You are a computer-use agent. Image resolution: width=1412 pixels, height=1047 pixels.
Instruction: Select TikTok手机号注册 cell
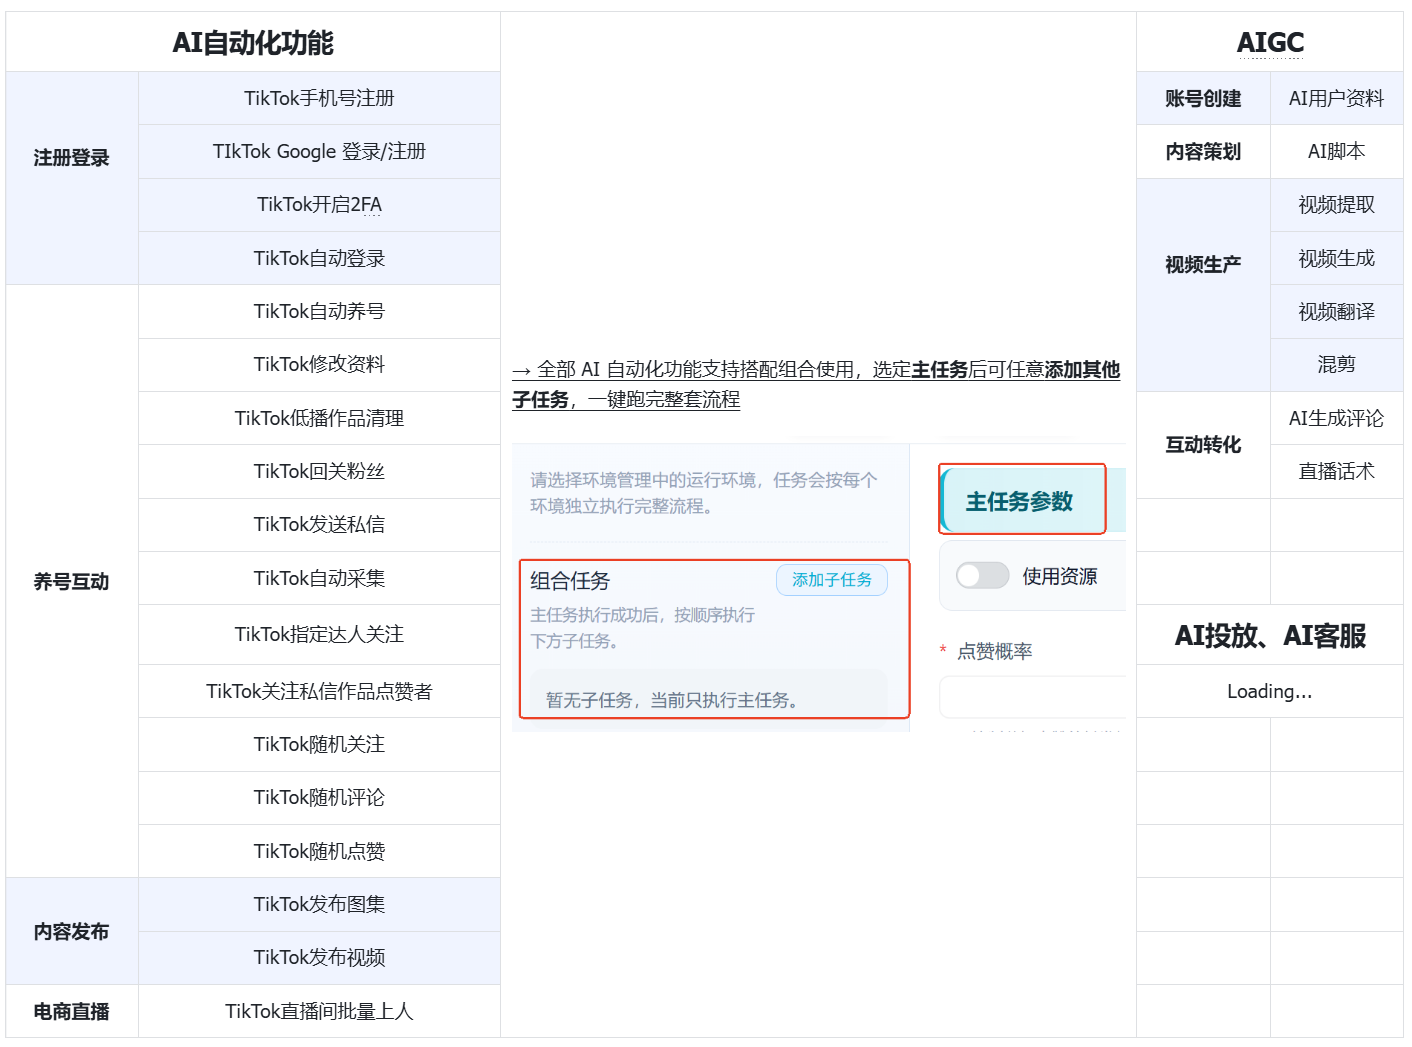[x=319, y=98]
